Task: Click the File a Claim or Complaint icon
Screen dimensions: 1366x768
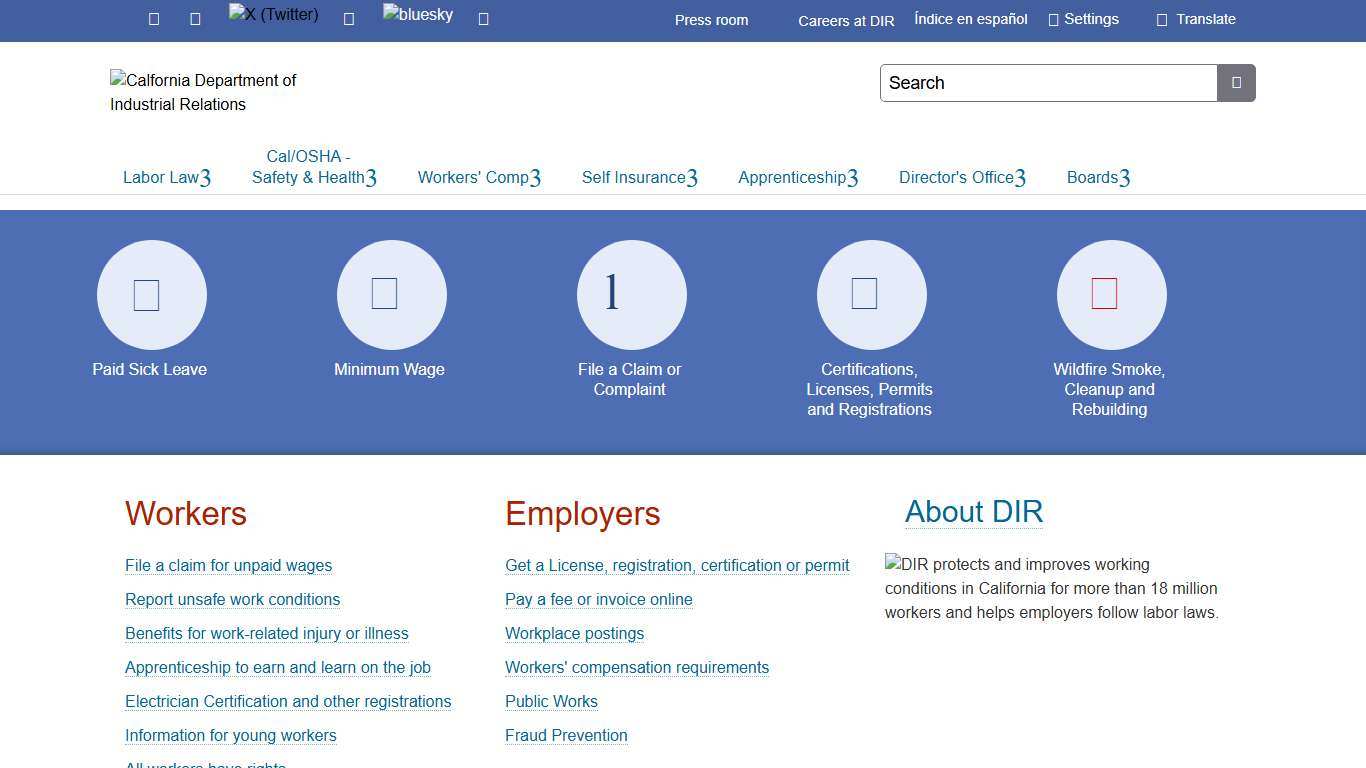Action: (631, 294)
